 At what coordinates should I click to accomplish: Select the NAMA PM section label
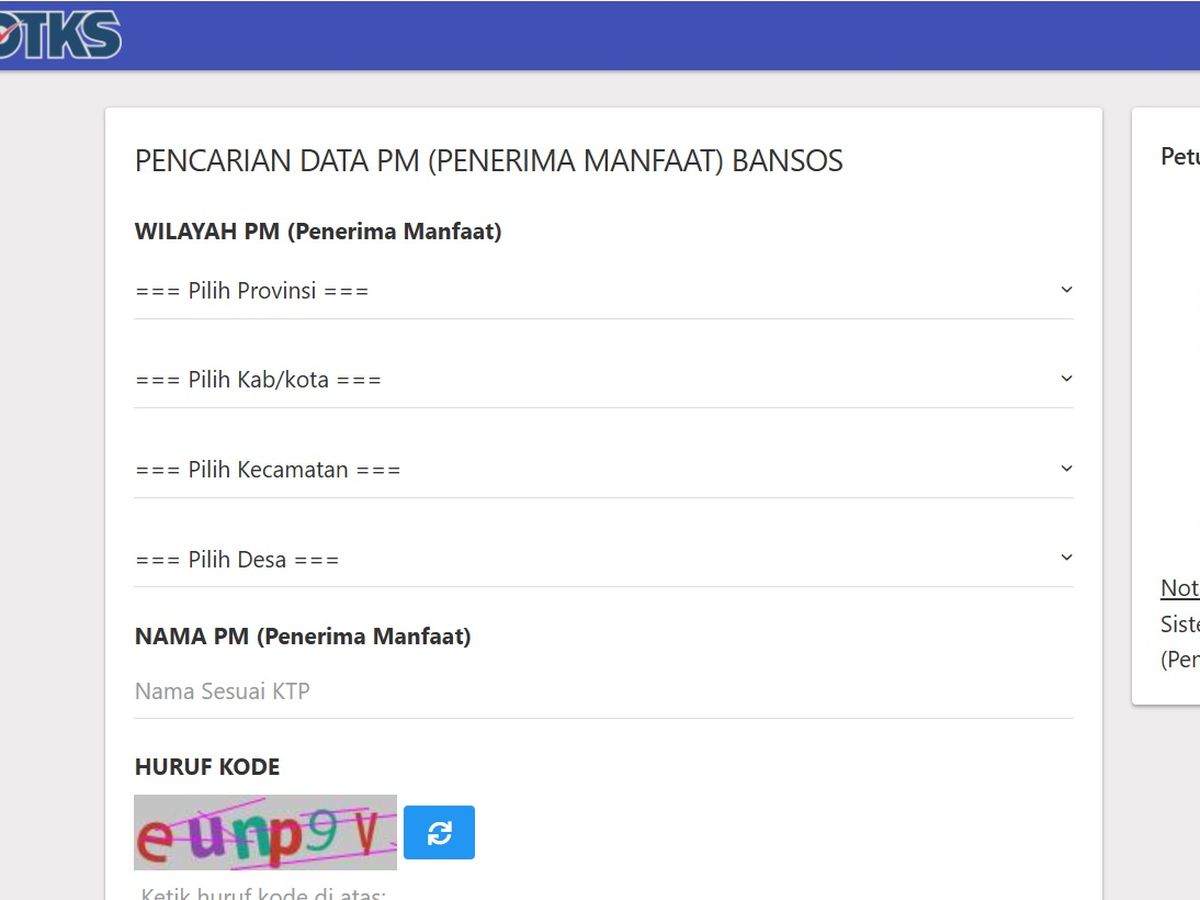pyautogui.click(x=302, y=636)
